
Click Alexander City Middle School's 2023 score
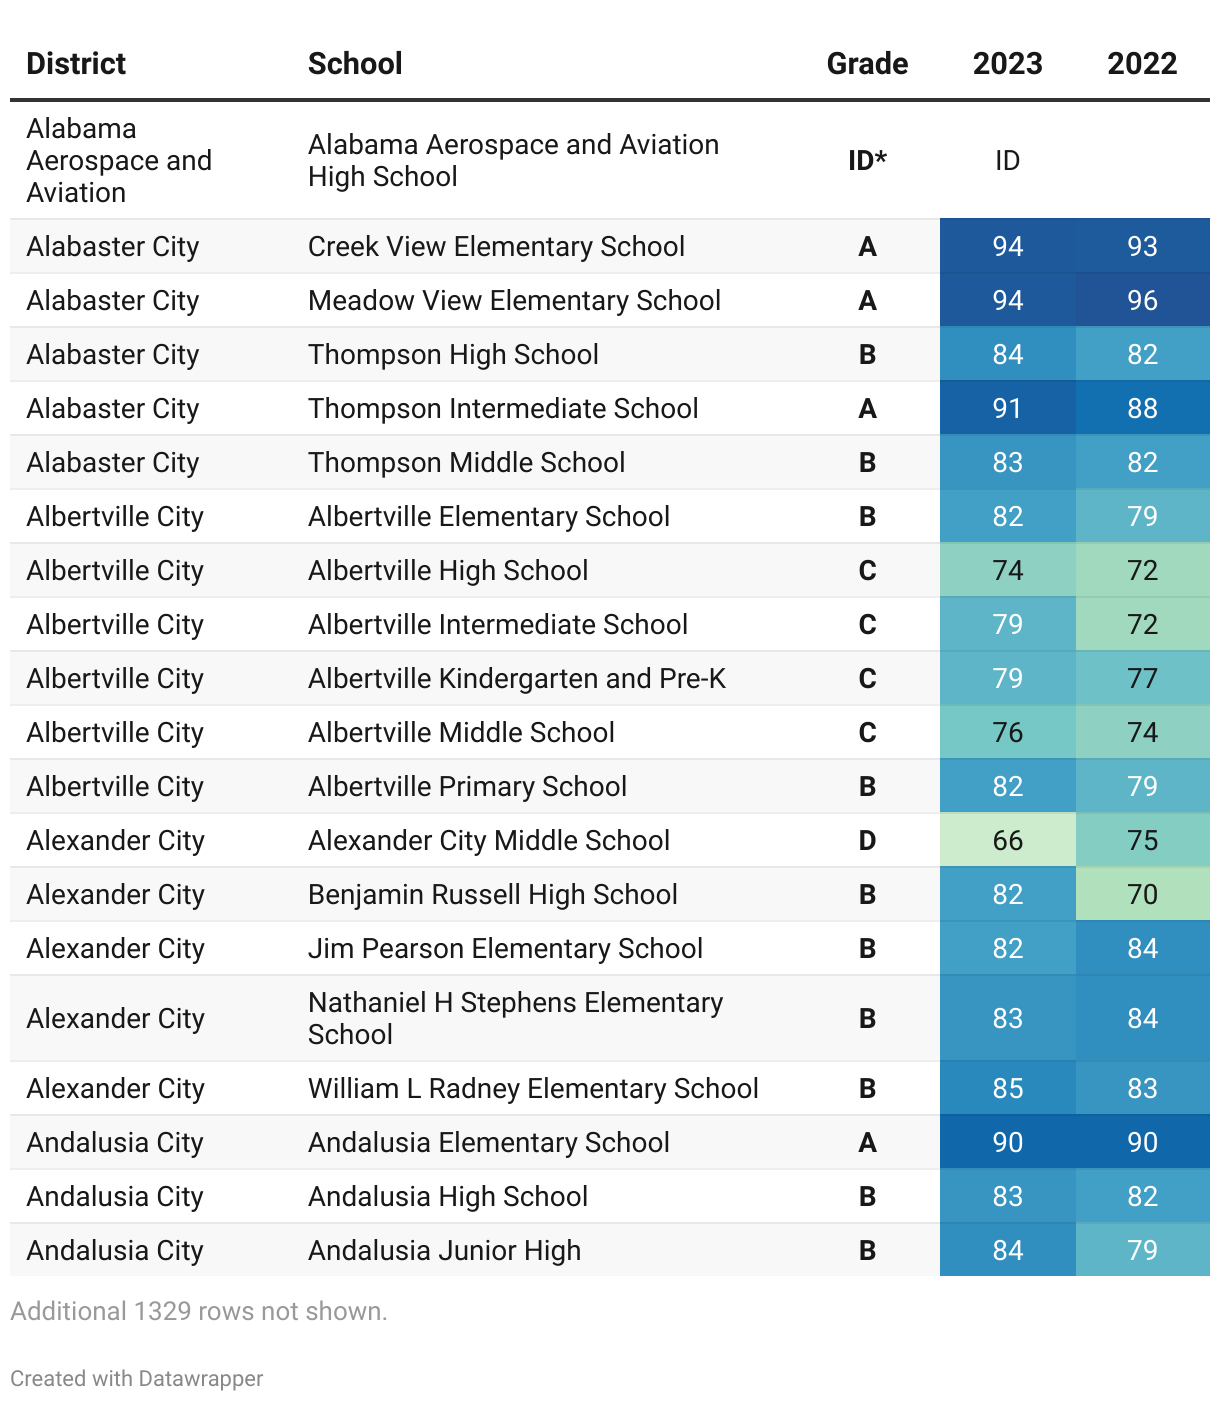(x=1007, y=841)
